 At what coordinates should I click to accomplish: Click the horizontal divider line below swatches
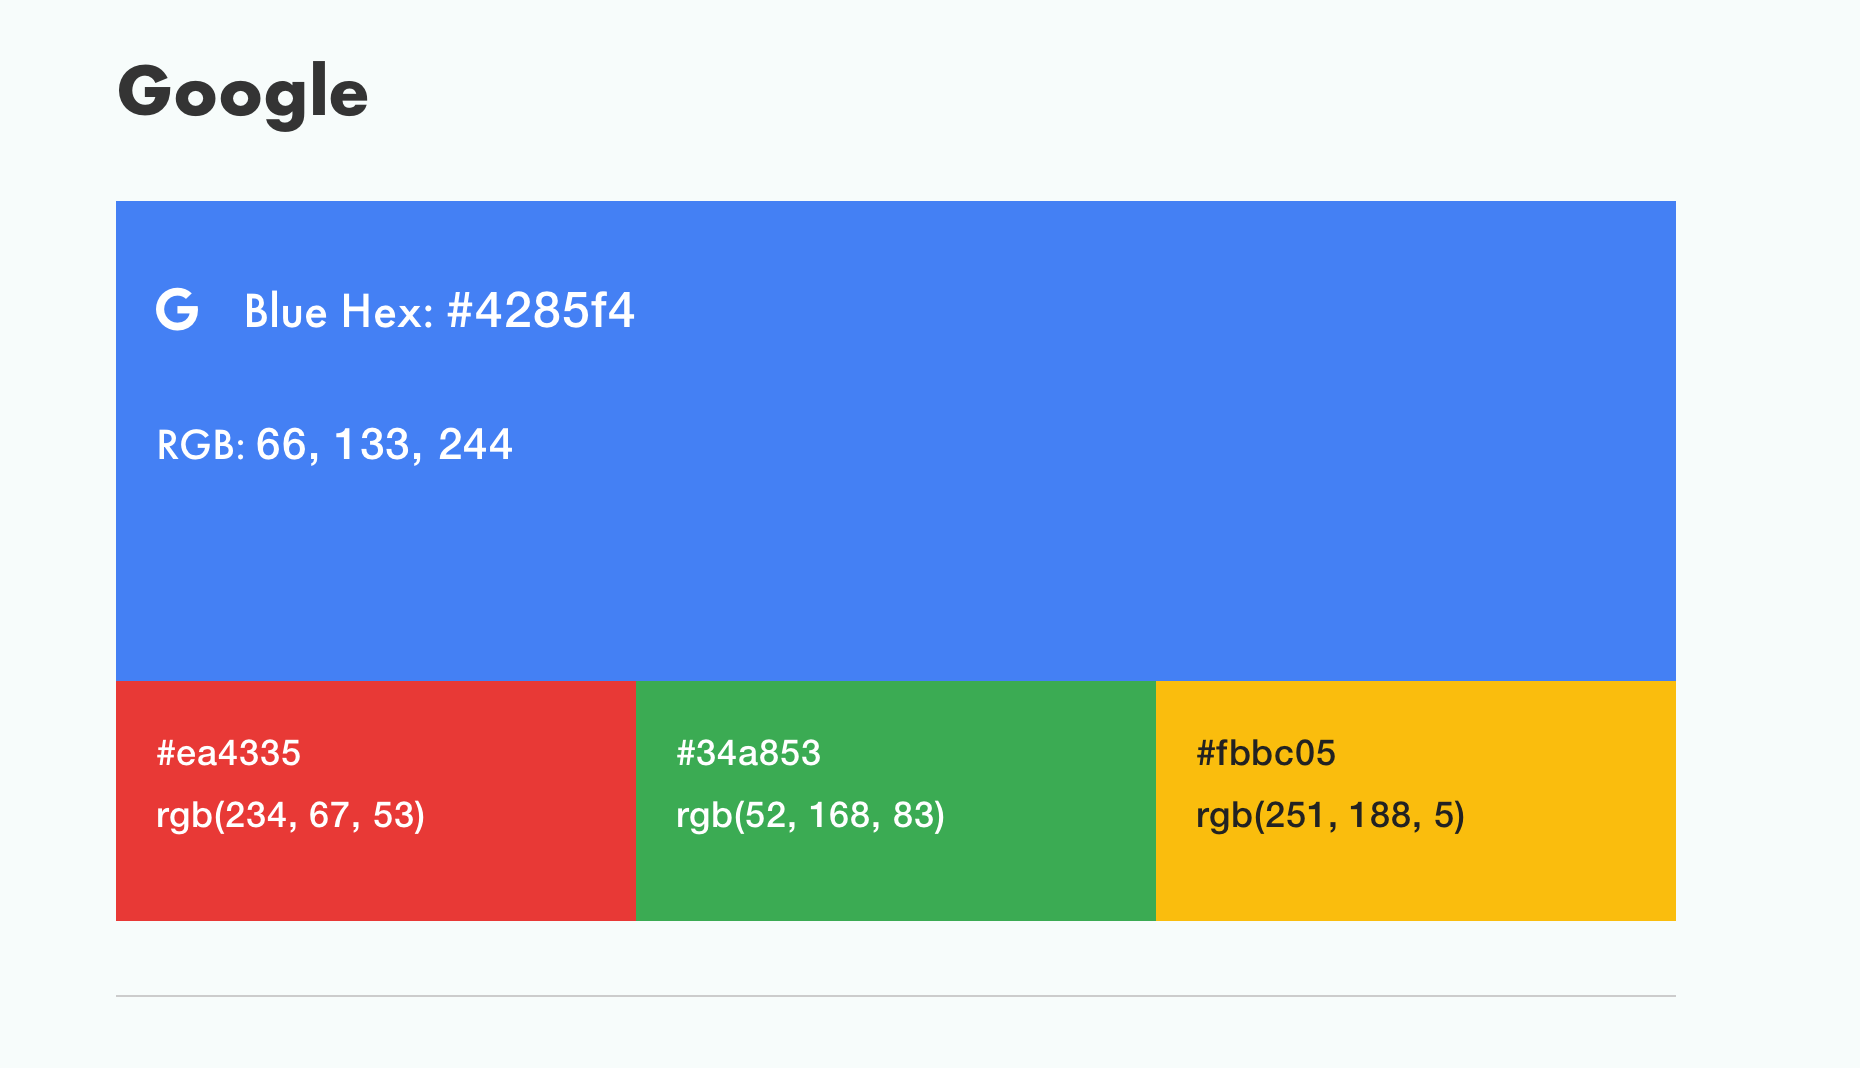click(x=895, y=996)
